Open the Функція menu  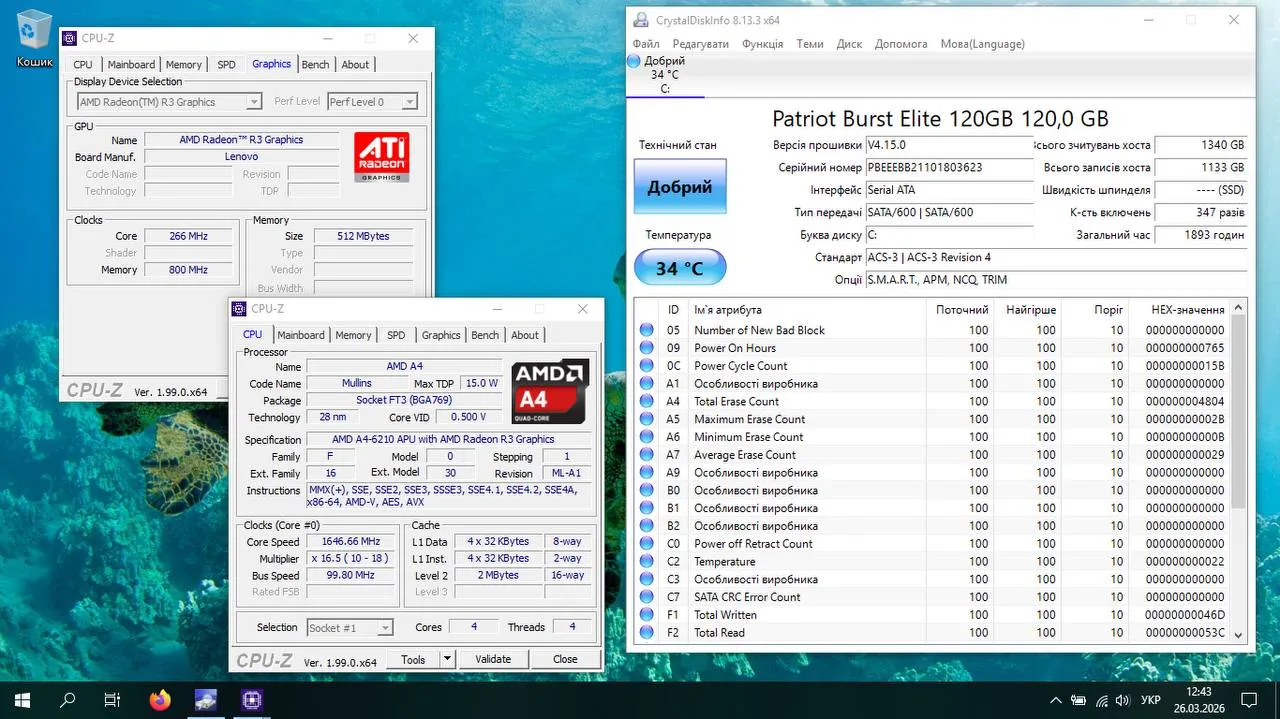pos(763,44)
